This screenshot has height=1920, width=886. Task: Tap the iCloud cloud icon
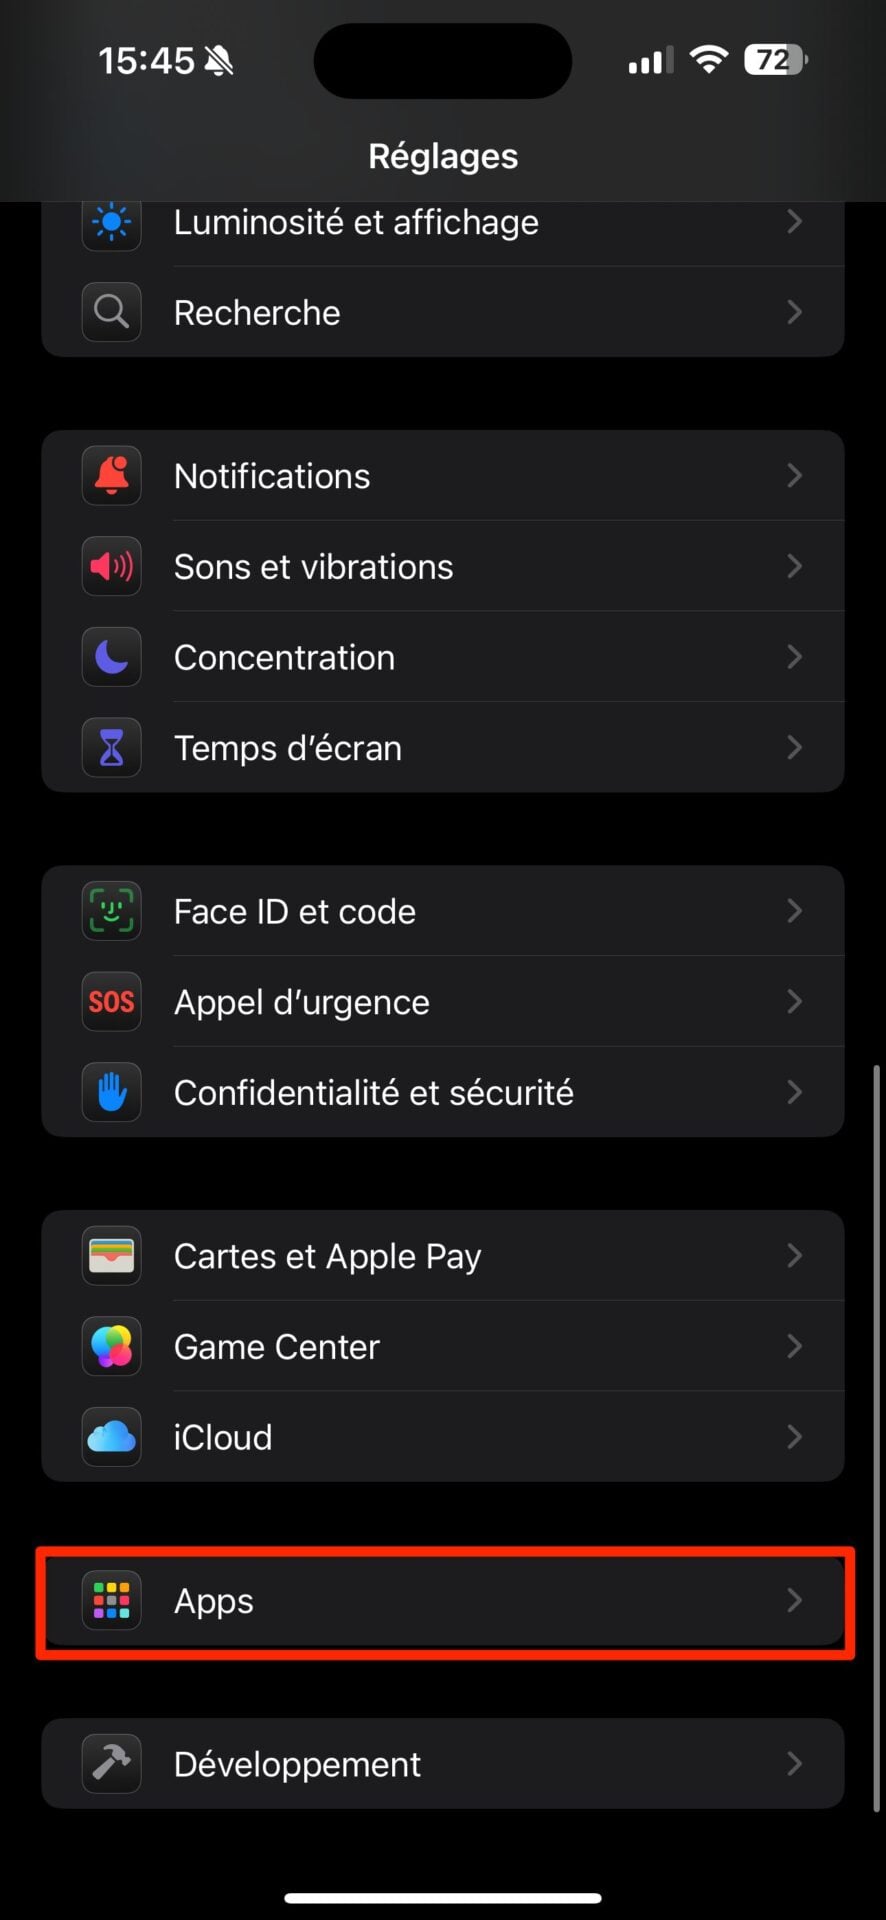click(111, 1437)
